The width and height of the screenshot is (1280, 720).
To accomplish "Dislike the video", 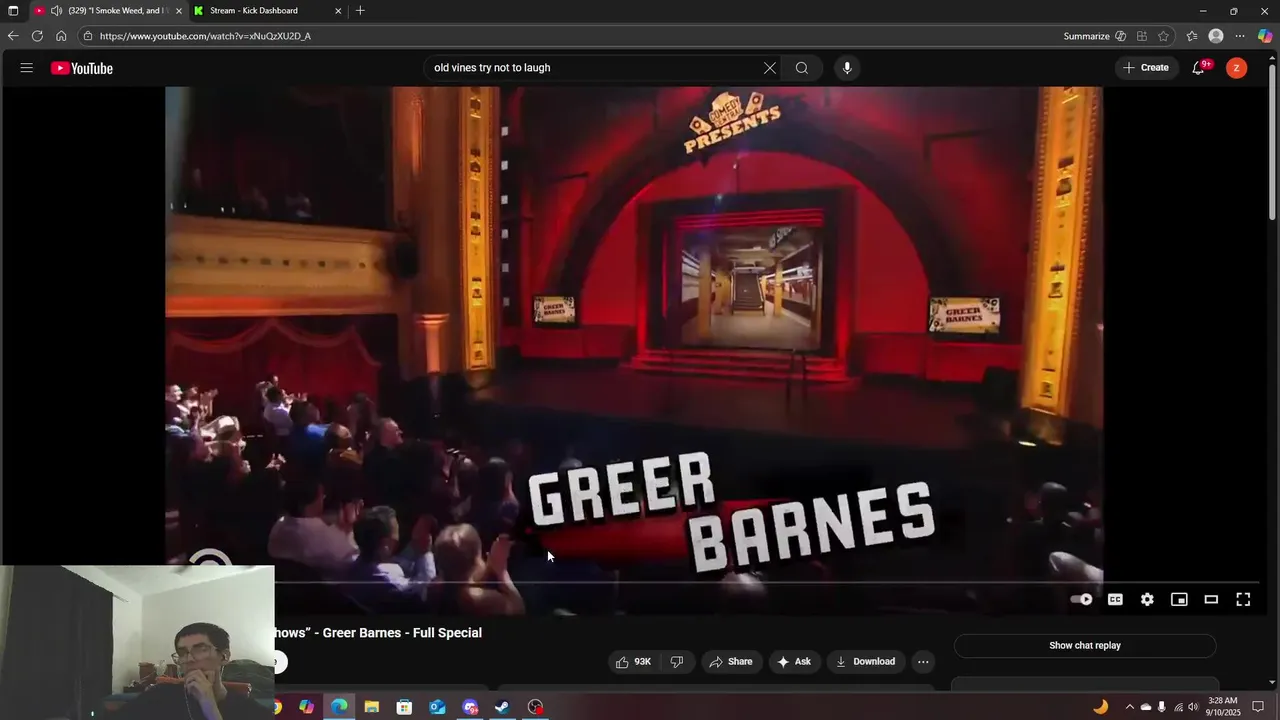I will pyautogui.click(x=677, y=662).
